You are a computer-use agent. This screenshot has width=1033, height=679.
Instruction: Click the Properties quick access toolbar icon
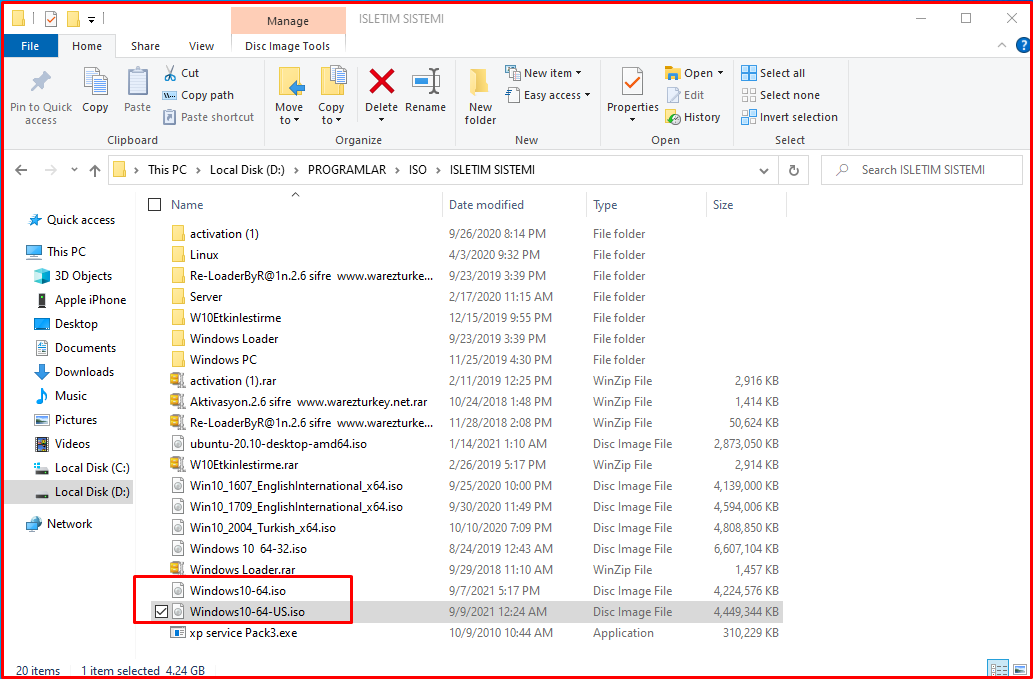click(x=51, y=19)
